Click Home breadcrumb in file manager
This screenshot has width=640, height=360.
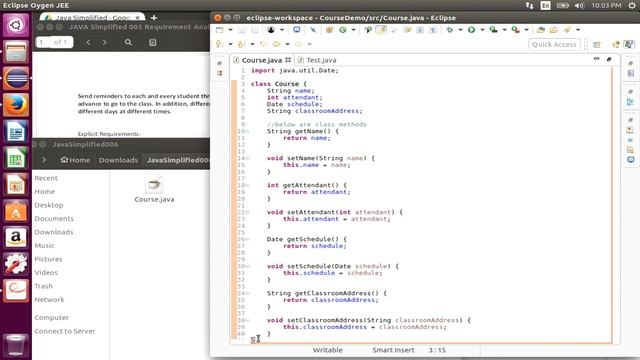75,160
